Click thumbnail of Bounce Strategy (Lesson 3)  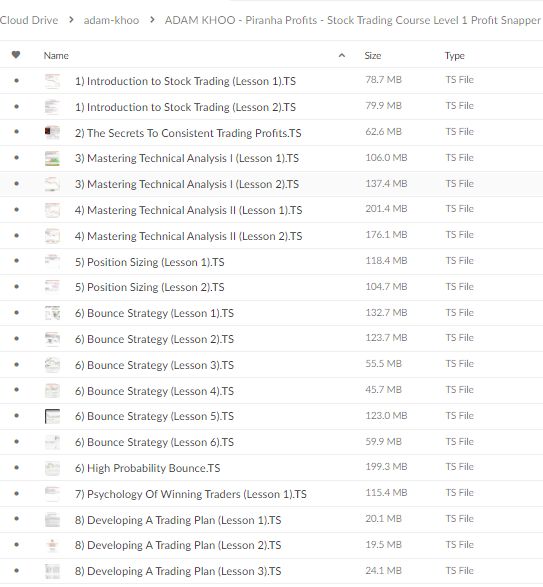(x=52, y=365)
